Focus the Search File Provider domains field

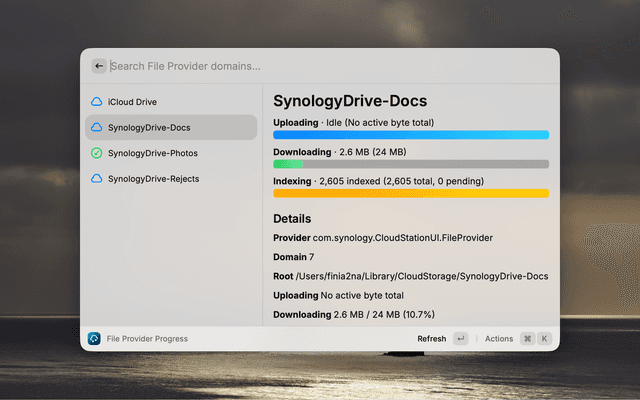[330, 66]
